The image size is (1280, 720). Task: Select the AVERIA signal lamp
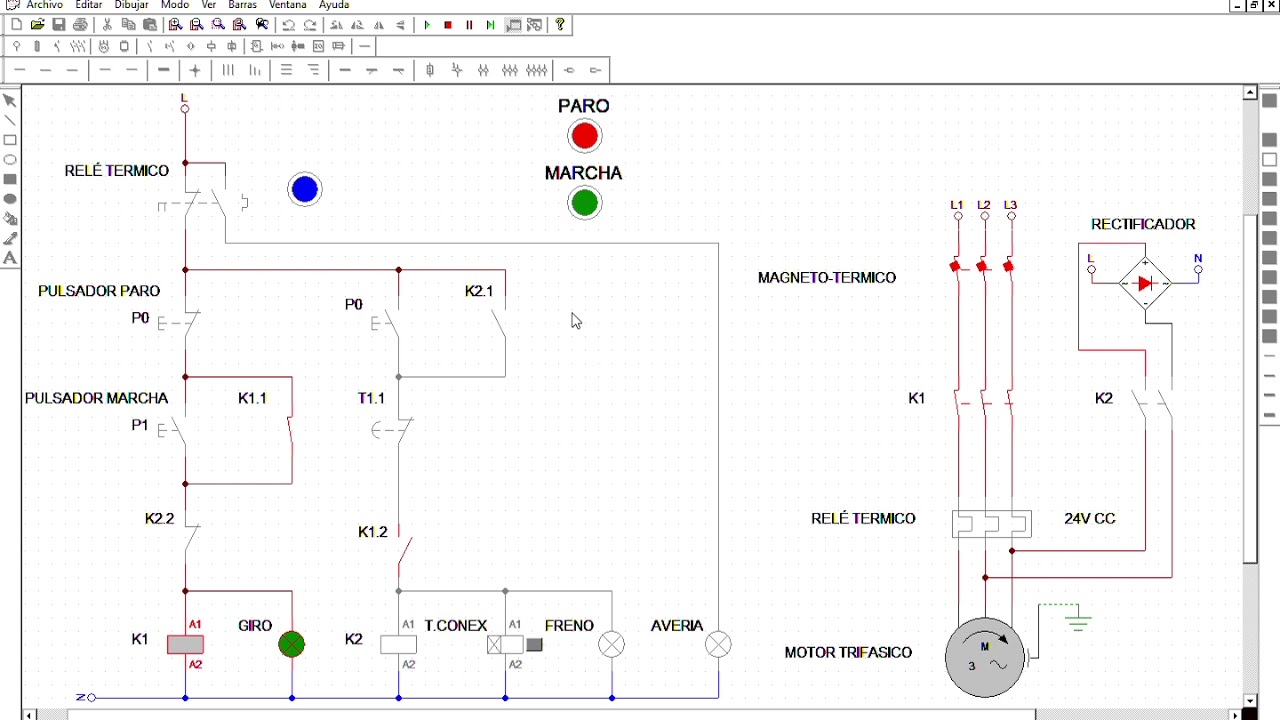pyautogui.click(x=718, y=645)
